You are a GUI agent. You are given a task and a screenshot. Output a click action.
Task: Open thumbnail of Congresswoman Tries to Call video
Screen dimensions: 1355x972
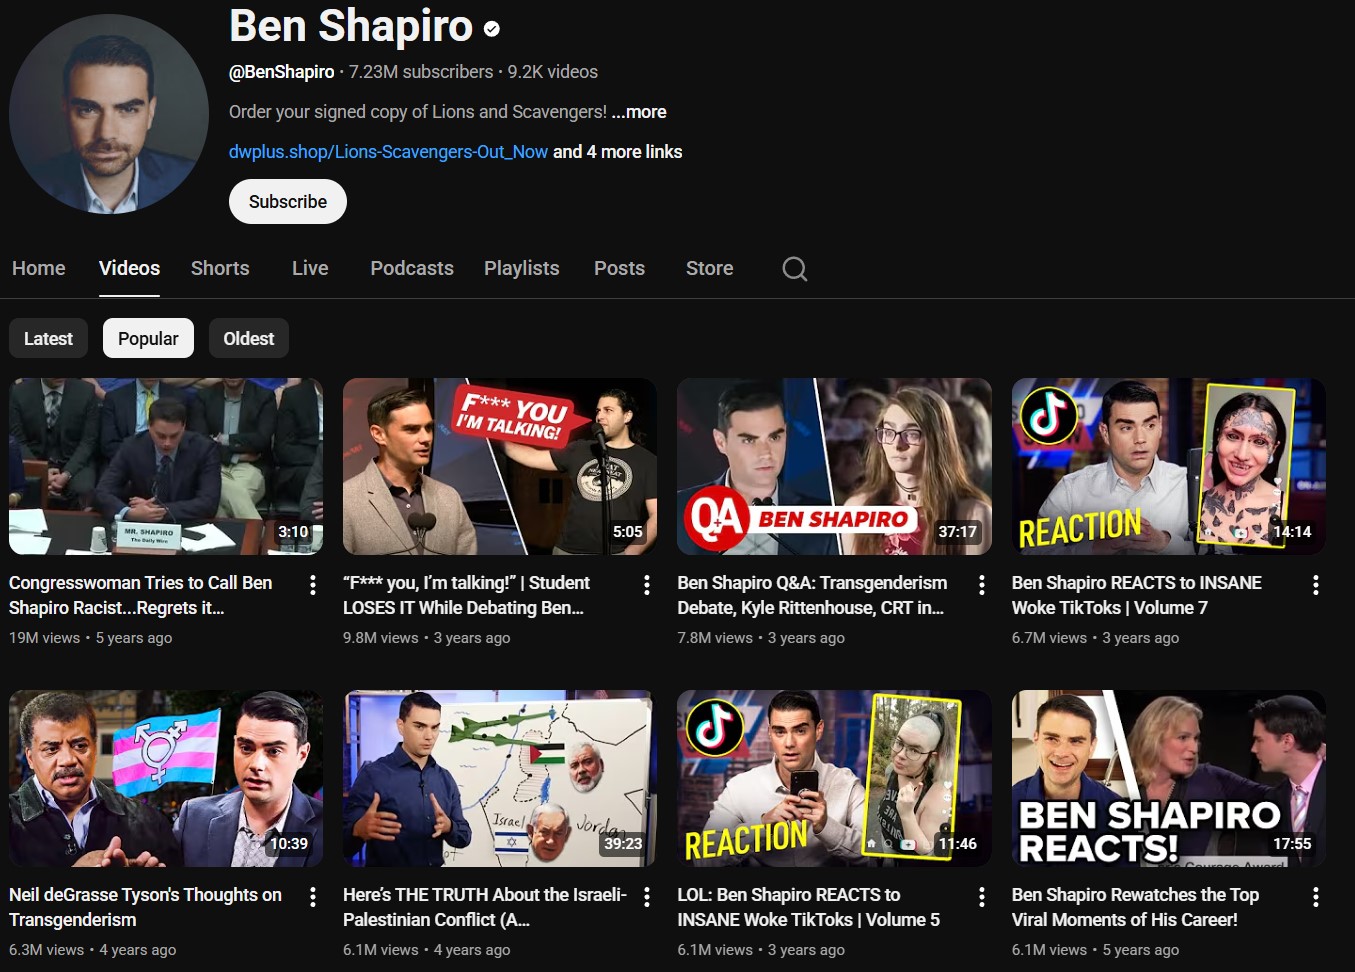pyautogui.click(x=166, y=466)
